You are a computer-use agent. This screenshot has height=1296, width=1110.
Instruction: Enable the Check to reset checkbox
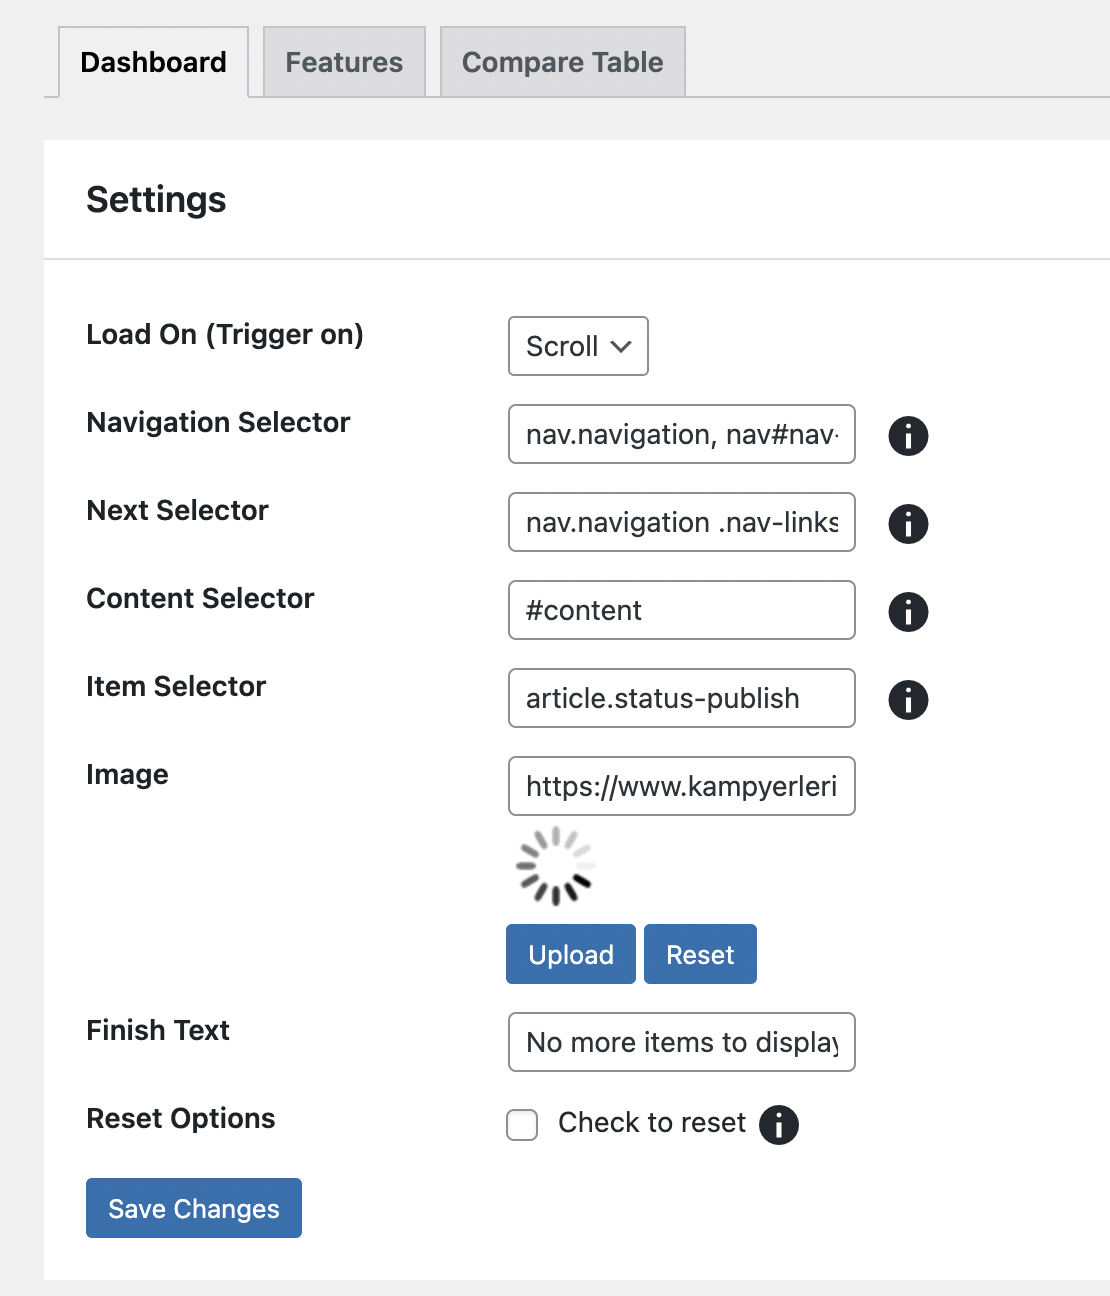tap(522, 1124)
